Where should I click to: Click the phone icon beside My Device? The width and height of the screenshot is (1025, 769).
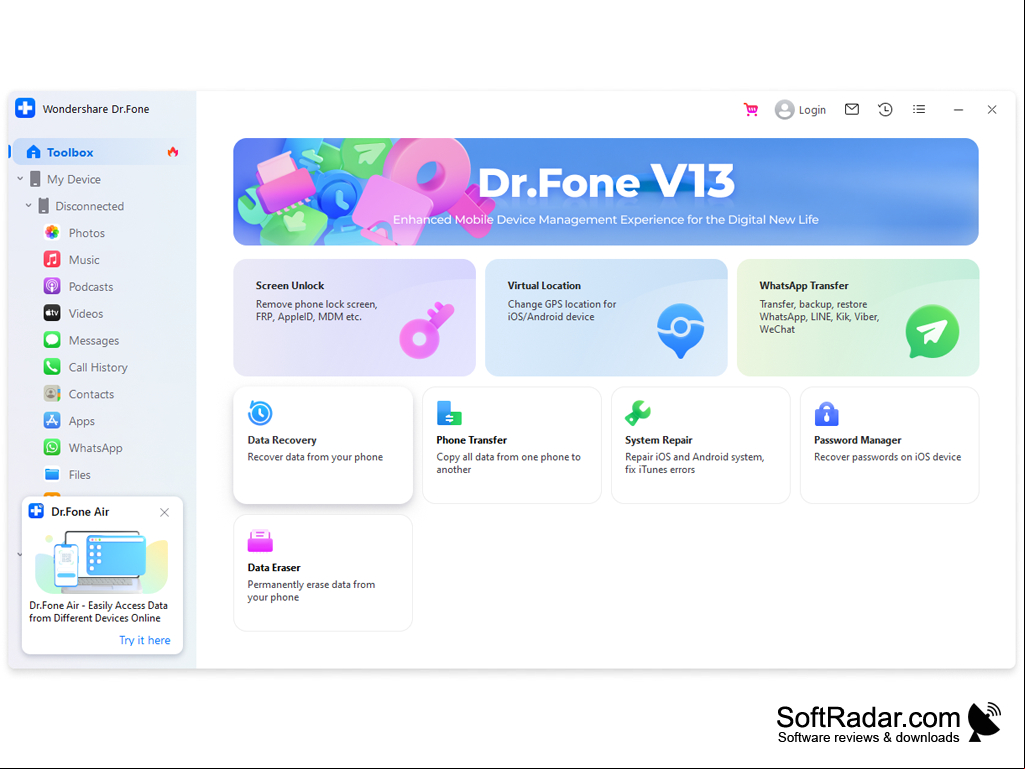click(x=35, y=179)
